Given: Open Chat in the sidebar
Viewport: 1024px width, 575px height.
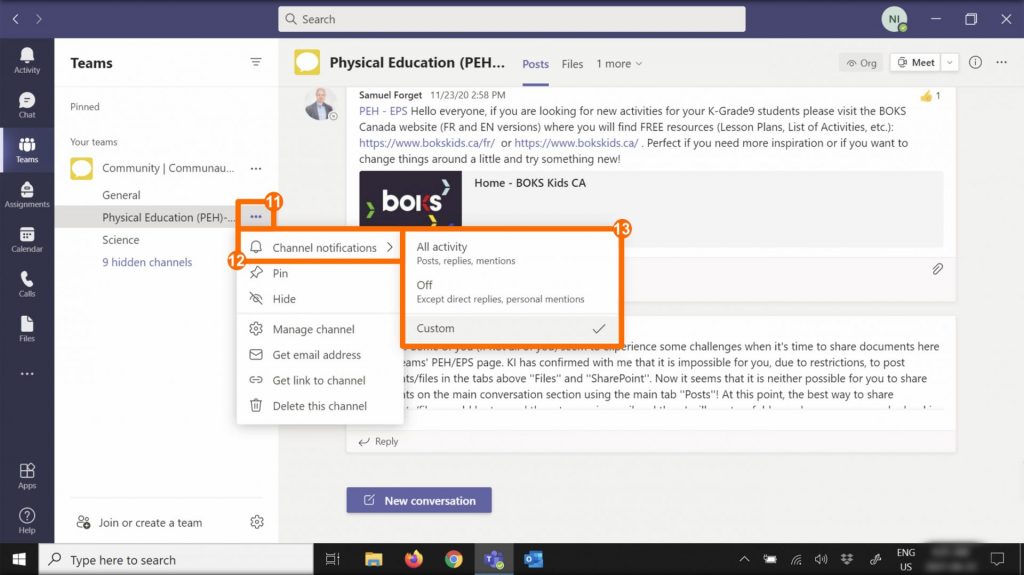Looking at the screenshot, I should [x=27, y=105].
